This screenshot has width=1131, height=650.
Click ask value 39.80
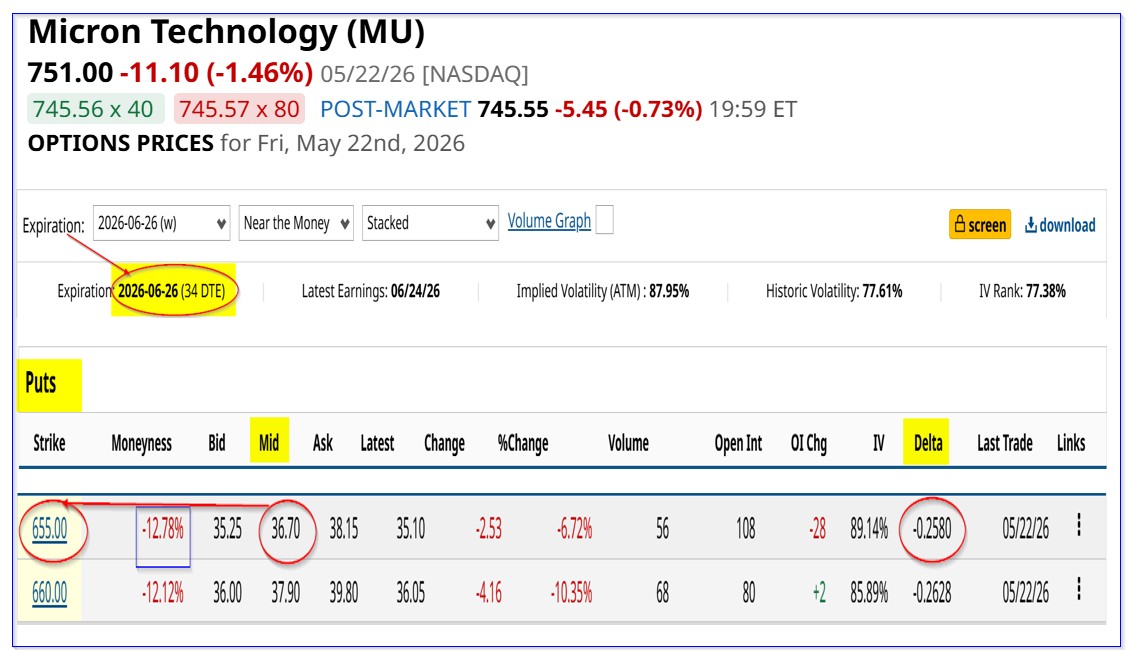(344, 593)
